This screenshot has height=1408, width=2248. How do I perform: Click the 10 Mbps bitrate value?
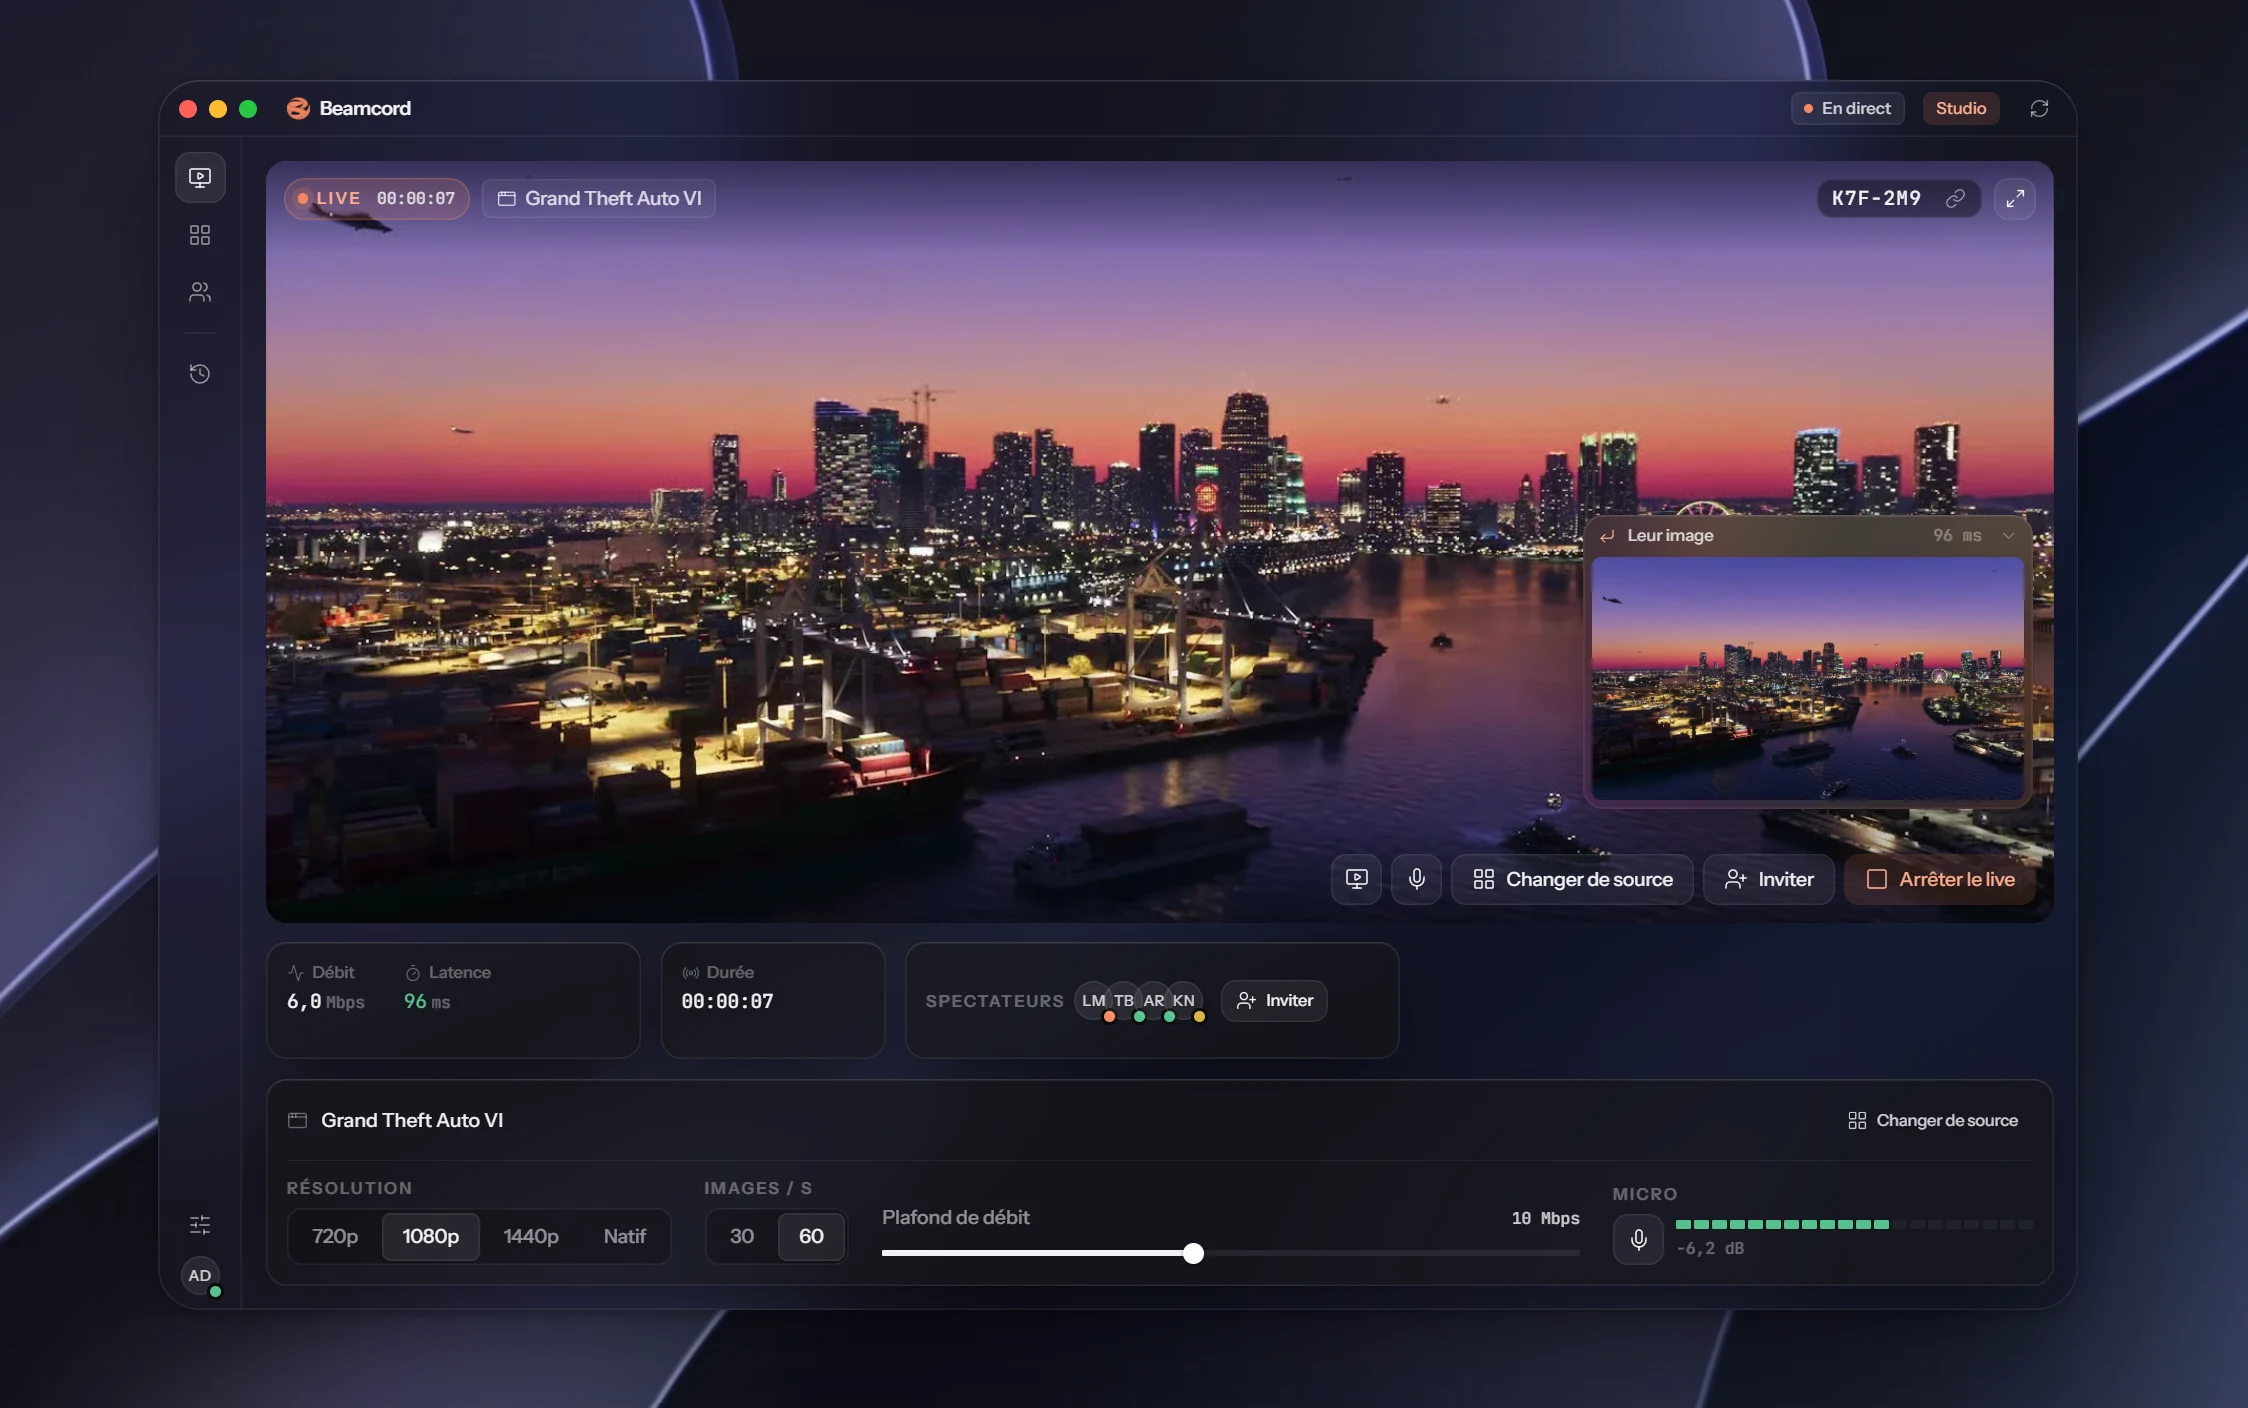point(1545,1218)
